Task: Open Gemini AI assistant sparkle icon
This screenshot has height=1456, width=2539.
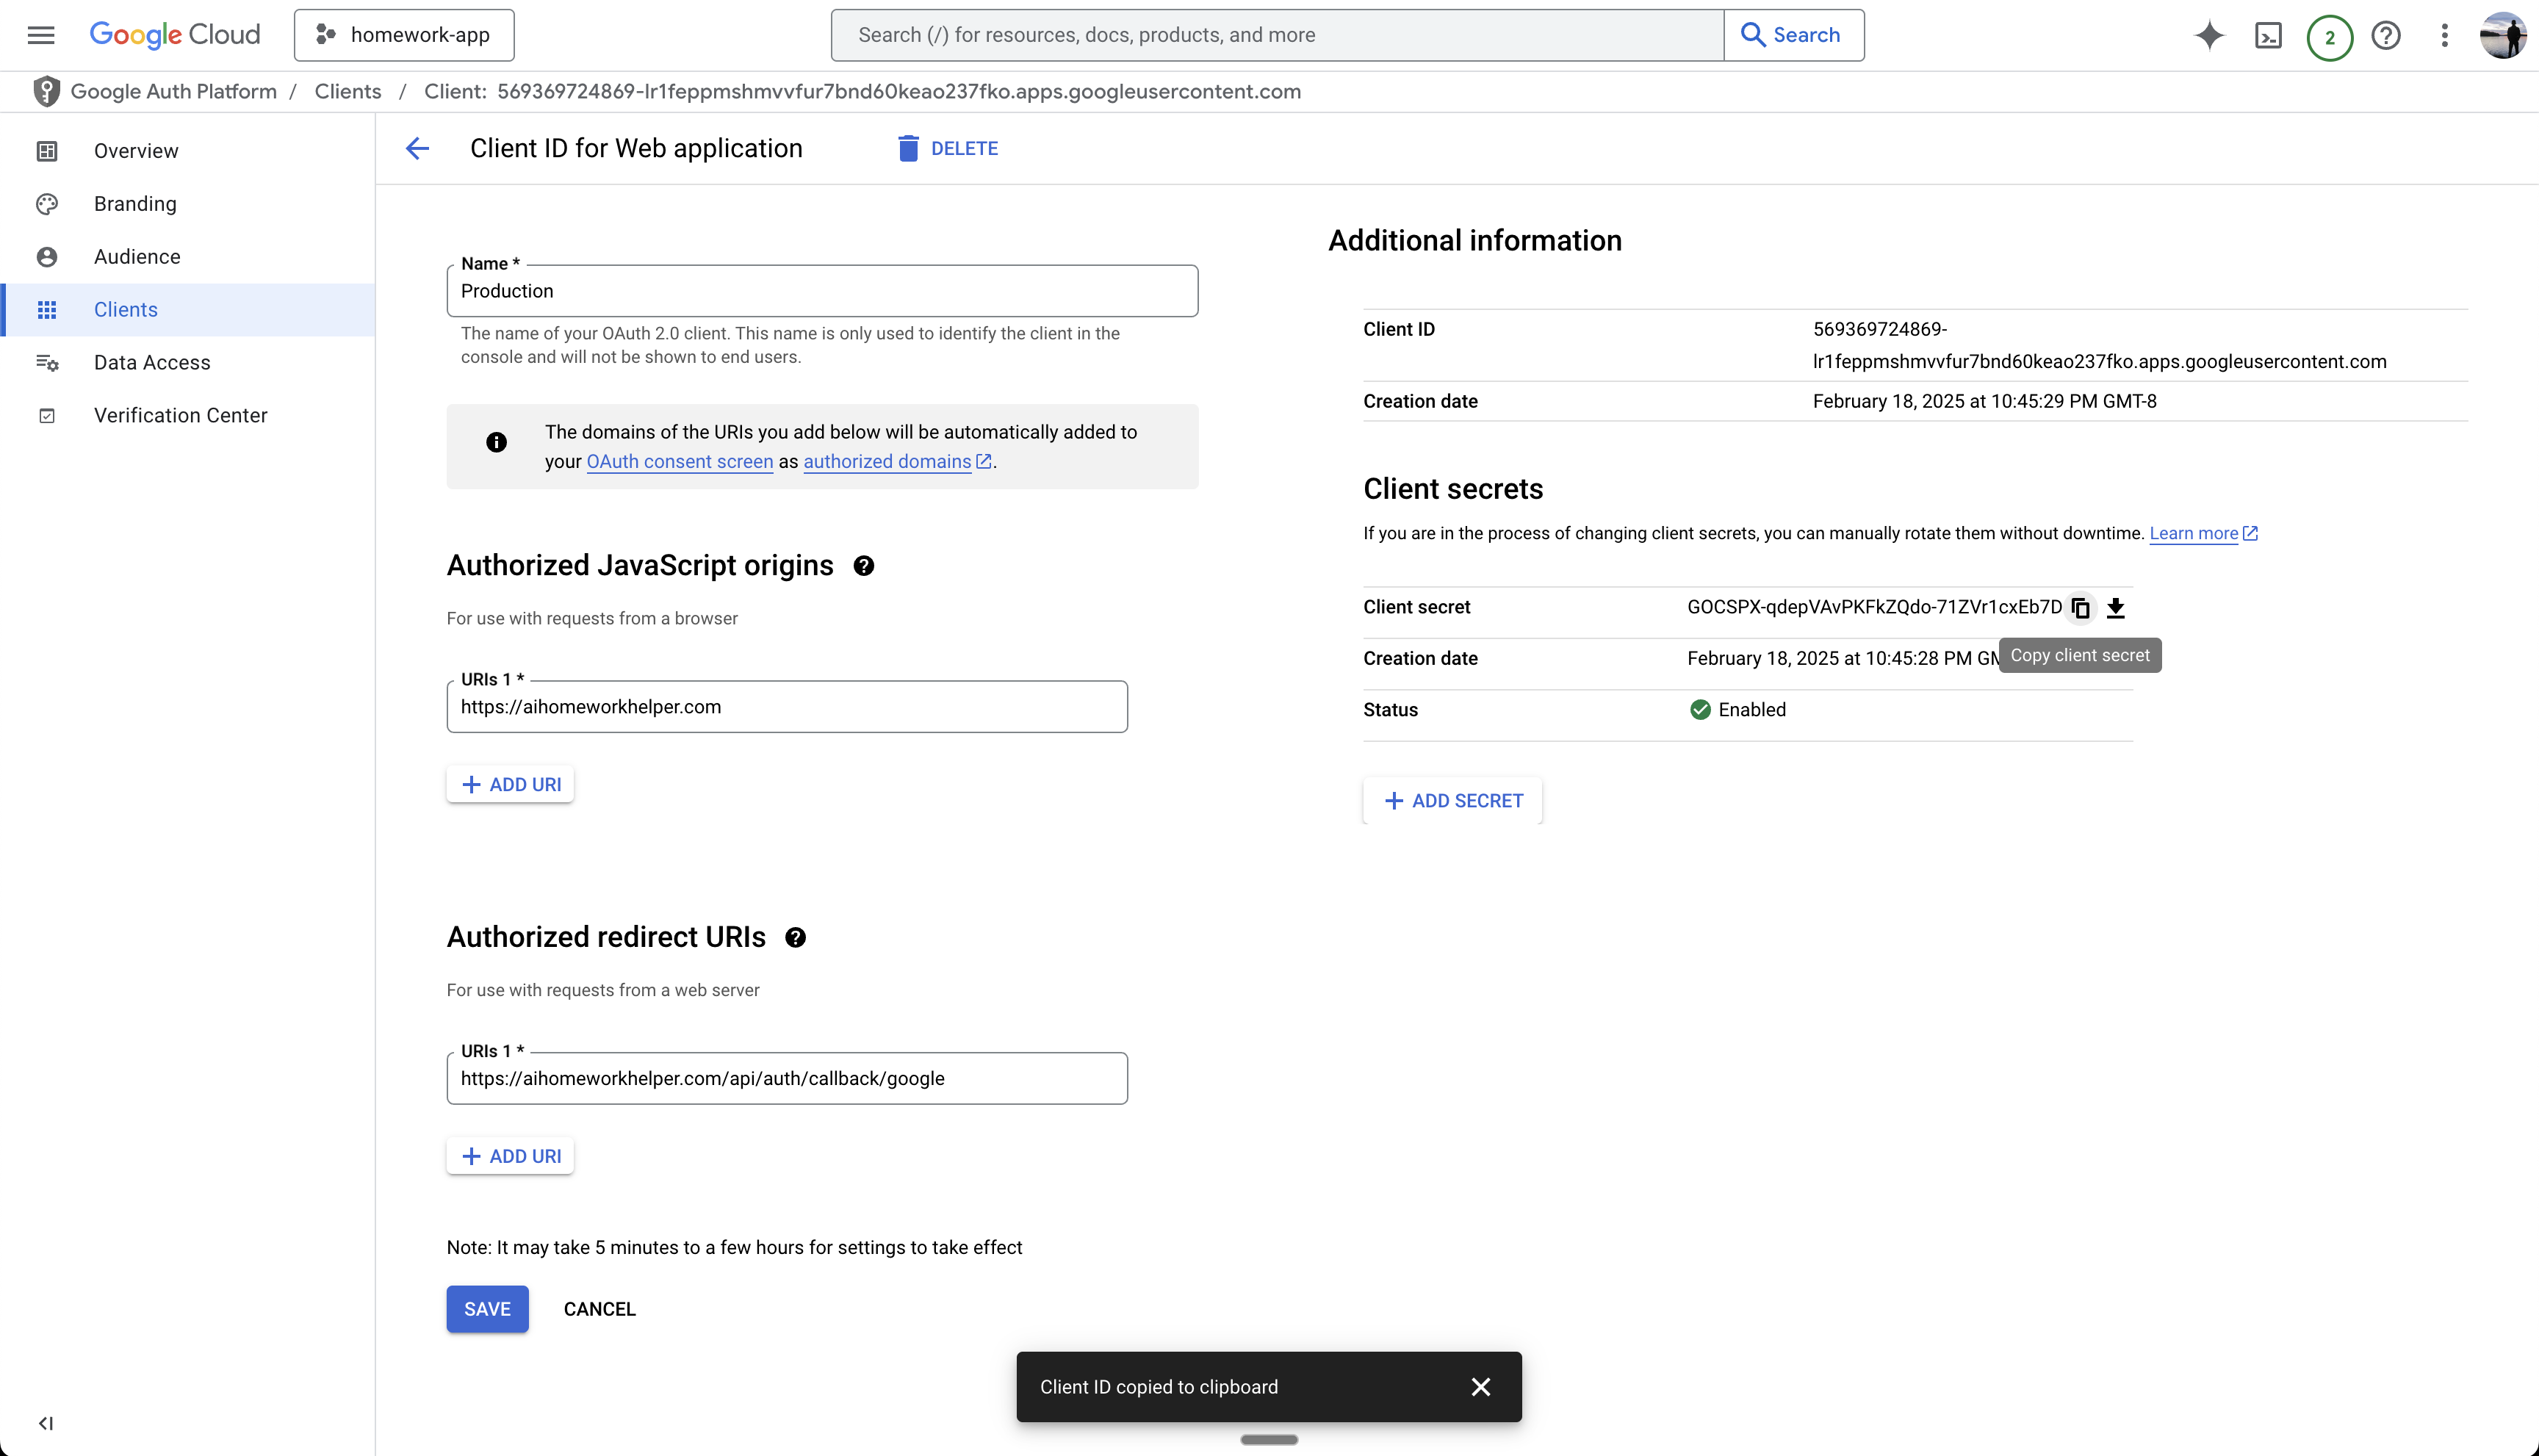Action: coord(2210,36)
